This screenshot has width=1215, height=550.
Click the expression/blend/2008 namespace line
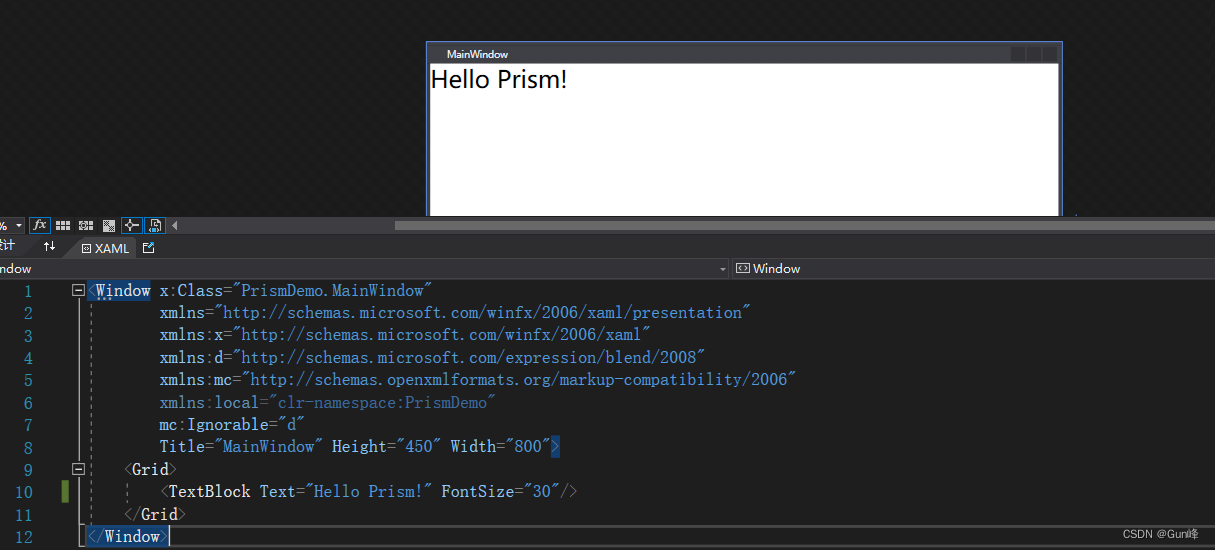433,357
